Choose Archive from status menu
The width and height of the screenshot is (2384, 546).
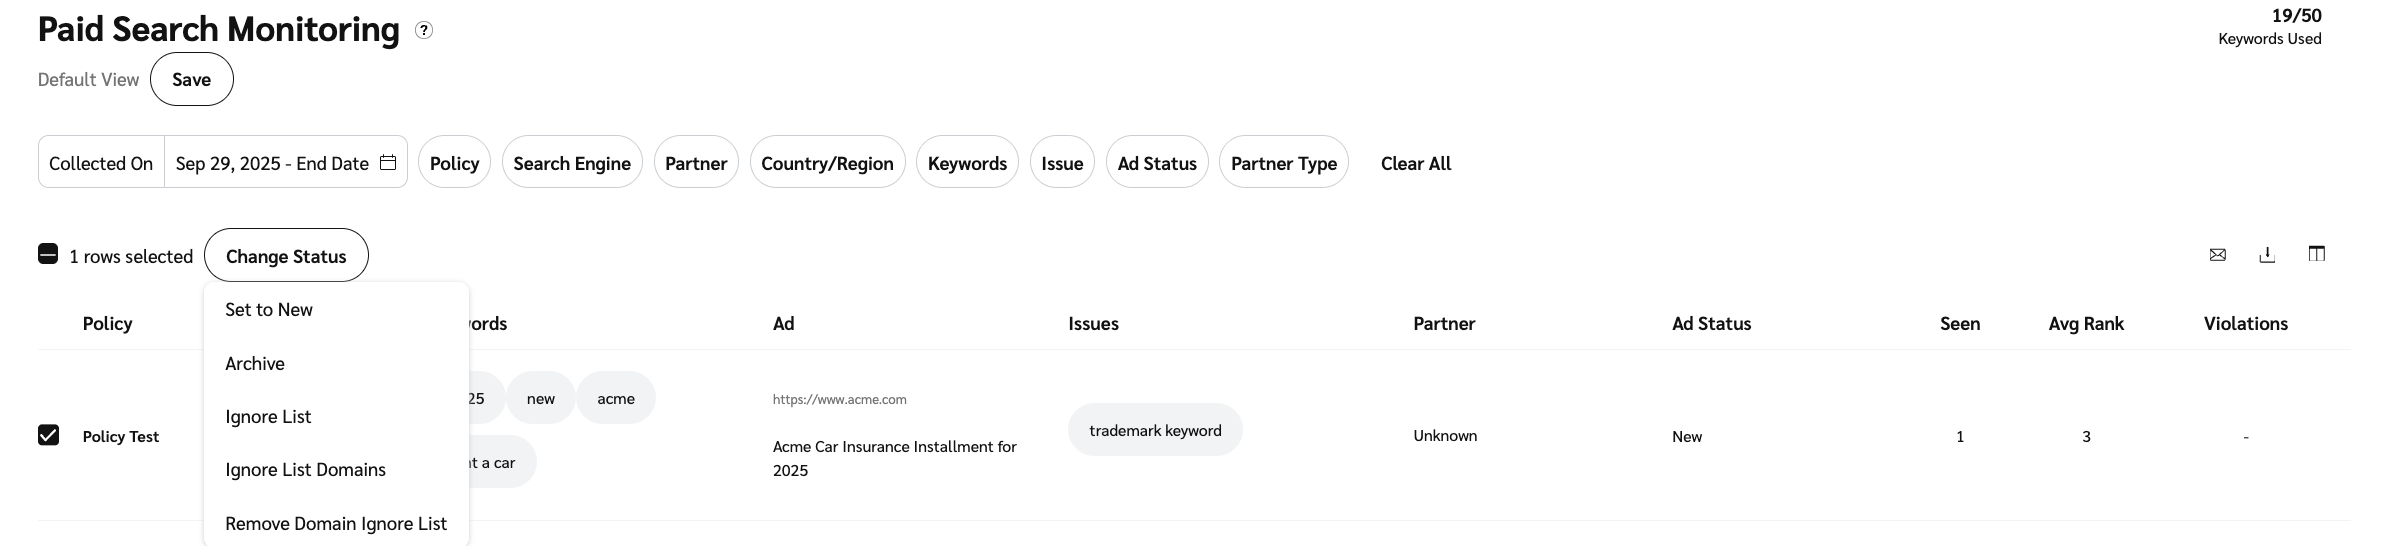click(255, 364)
